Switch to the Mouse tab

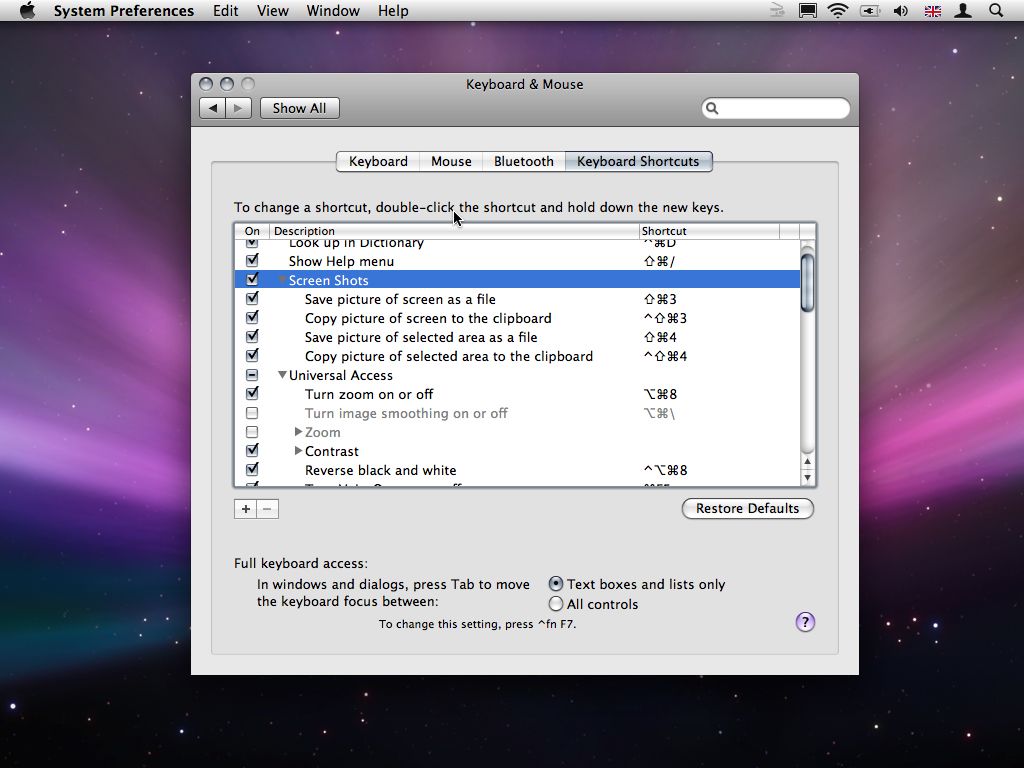click(451, 161)
